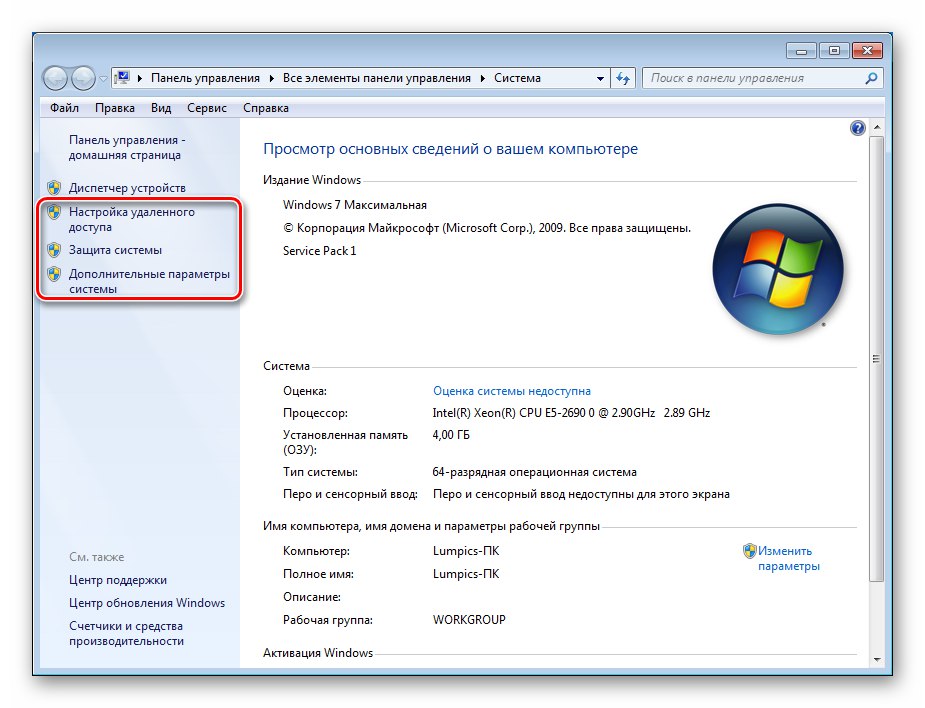Screen dimensions: 925x708
Task: Click Все элементы панели управления breadcrumb
Action: [376, 78]
